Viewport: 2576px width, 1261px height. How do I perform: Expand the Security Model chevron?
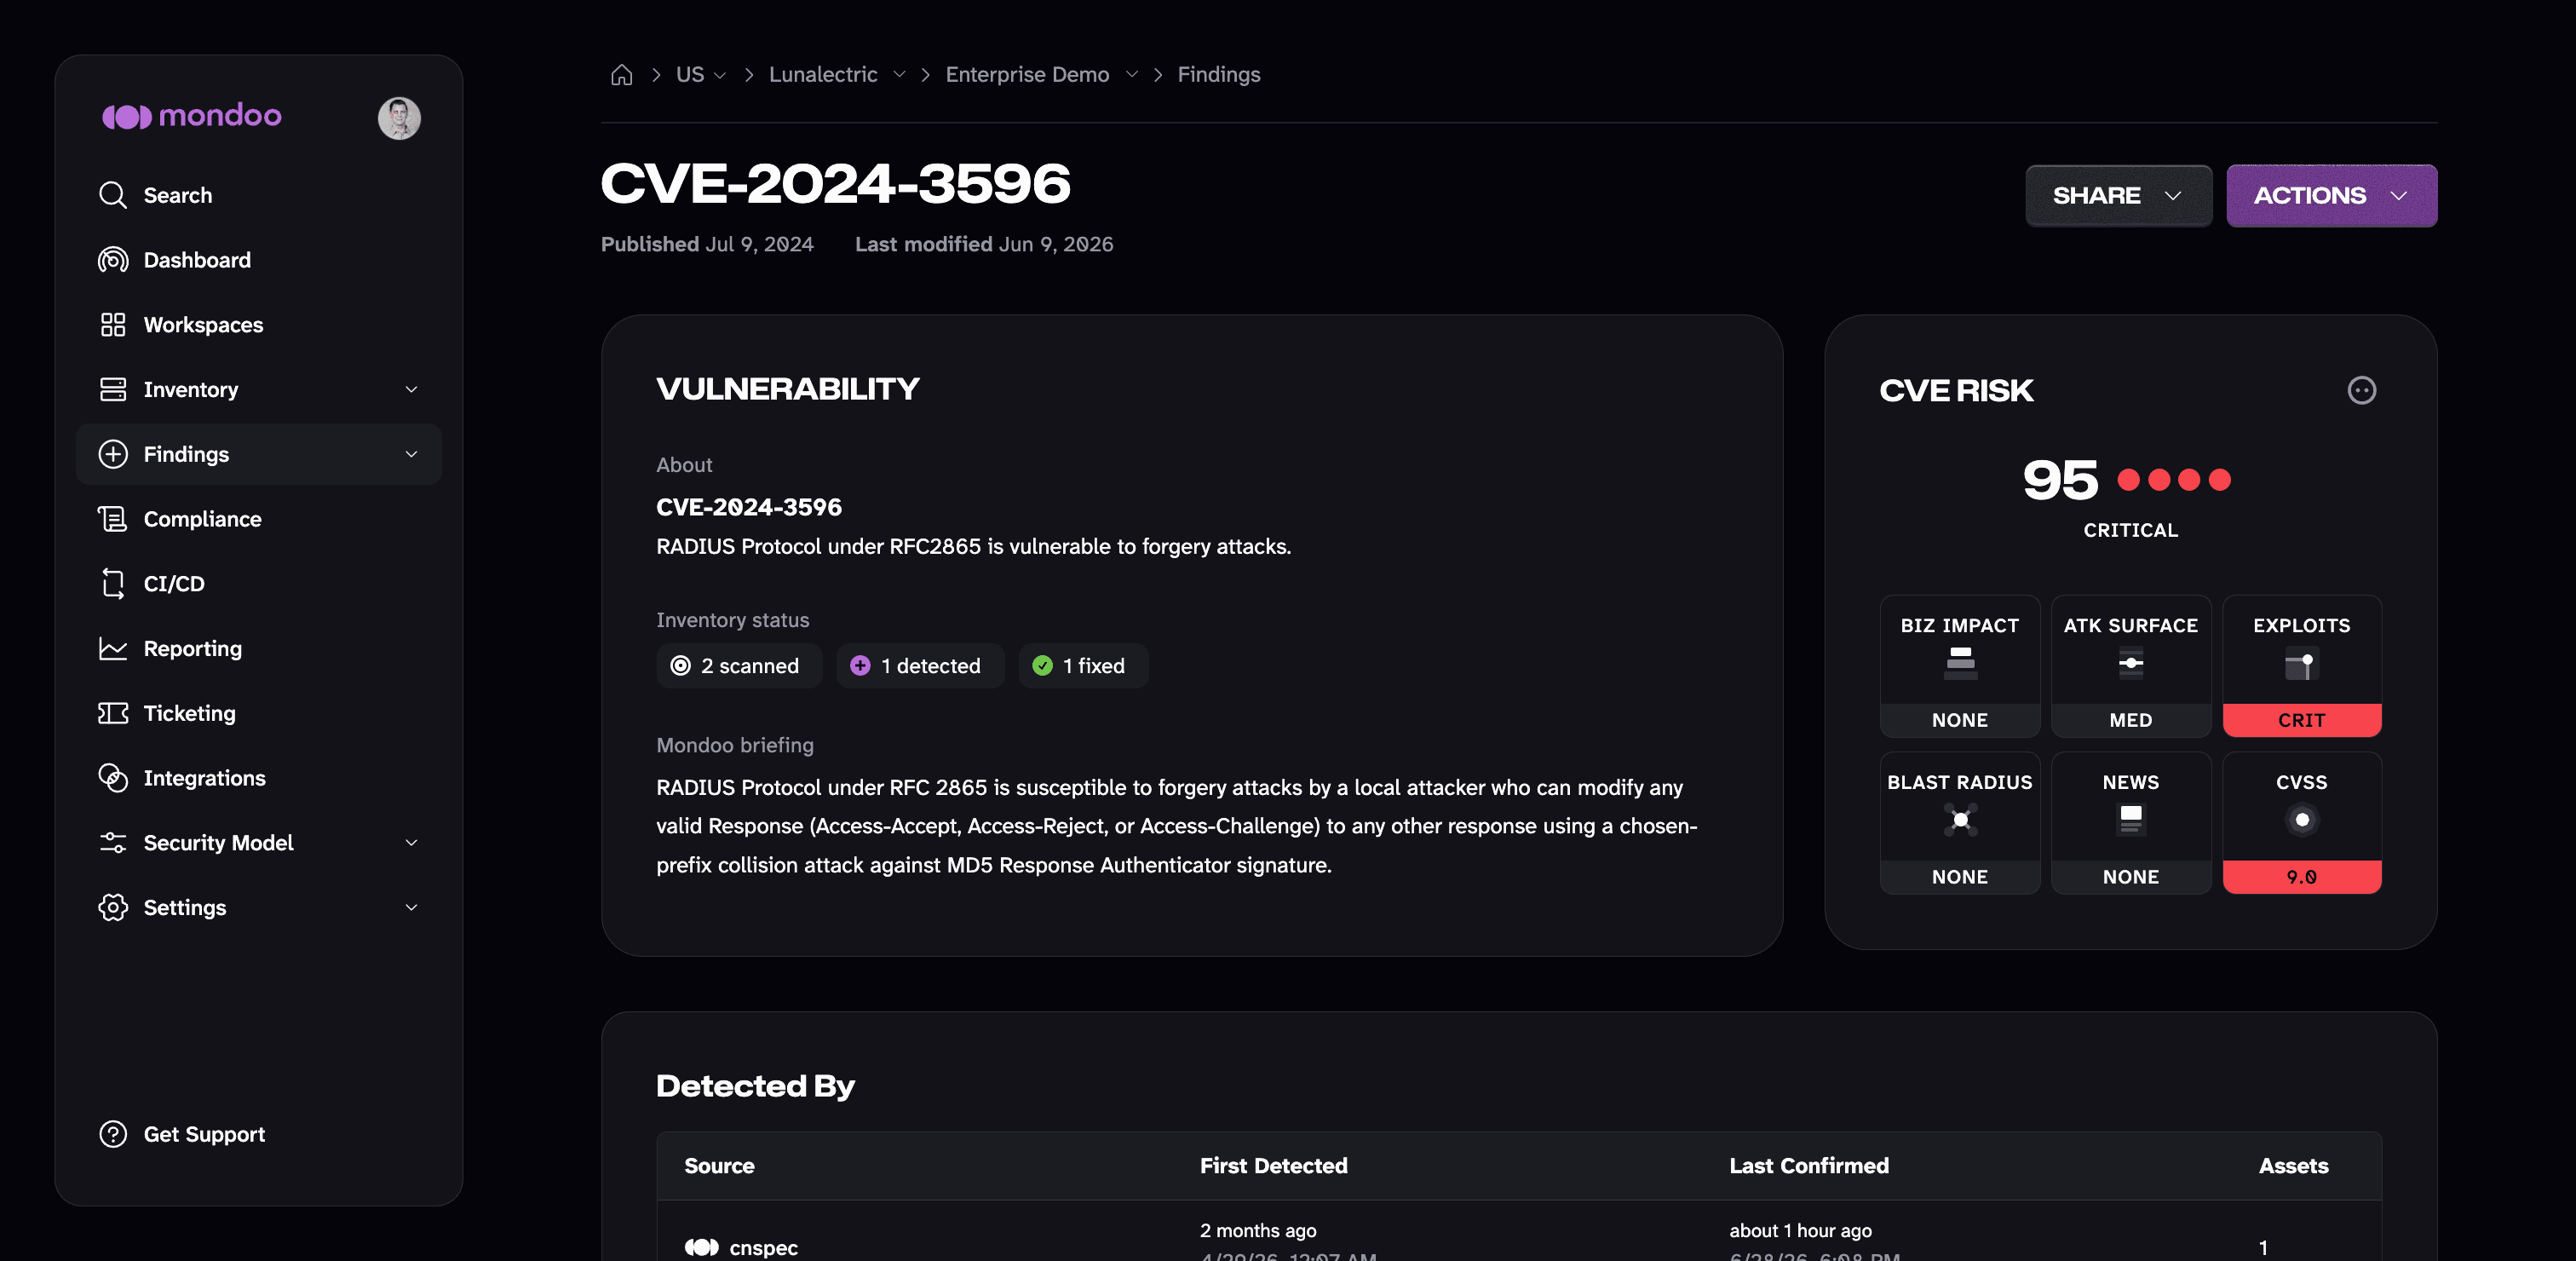411,842
